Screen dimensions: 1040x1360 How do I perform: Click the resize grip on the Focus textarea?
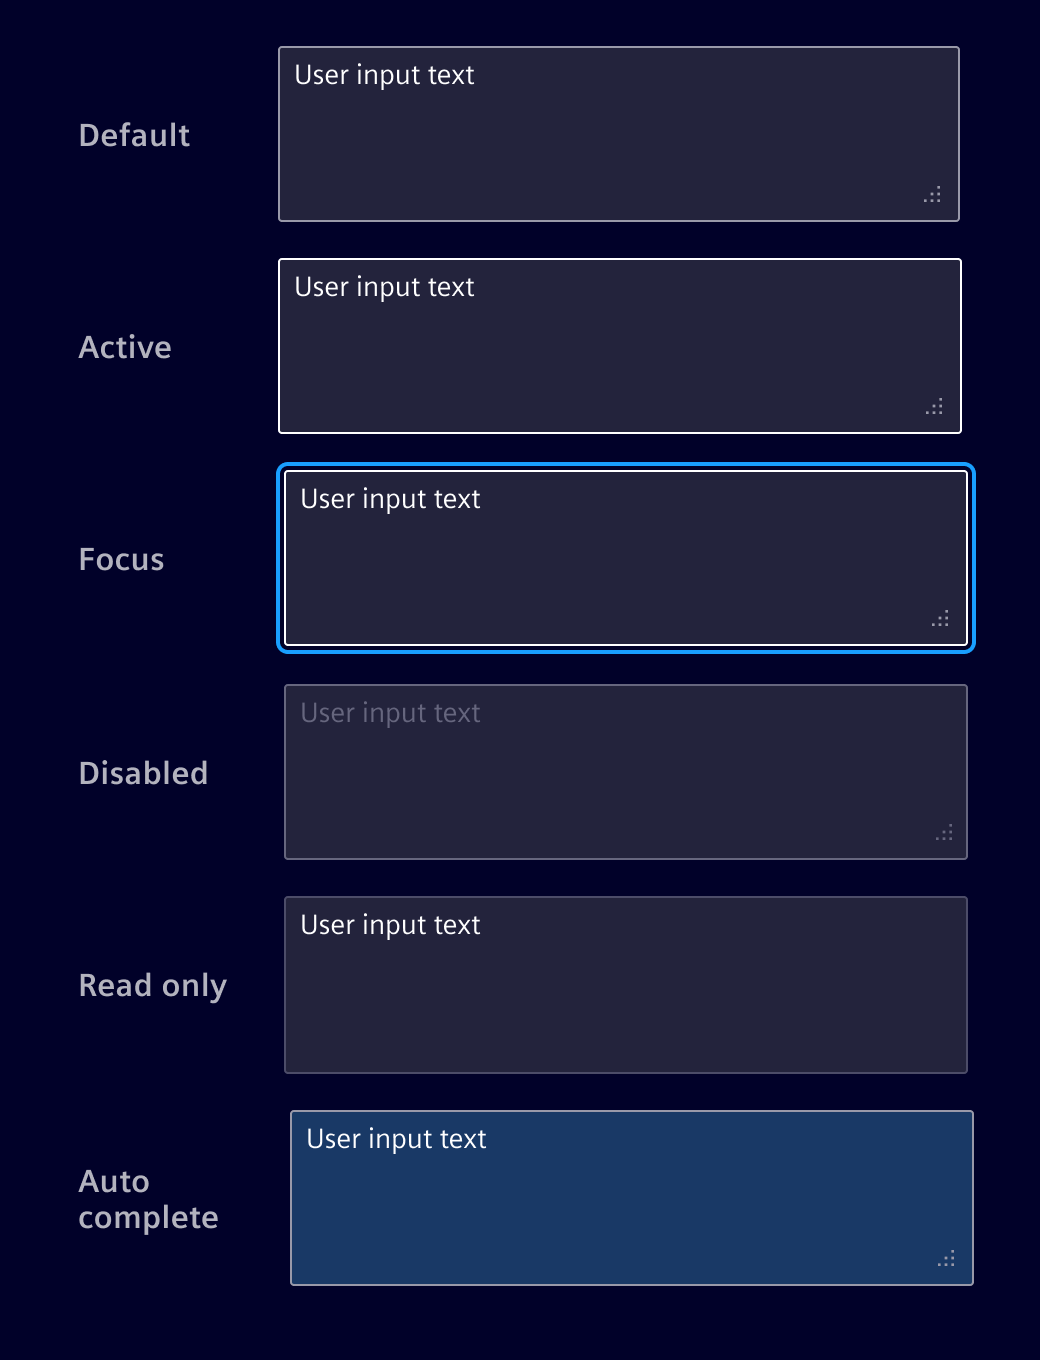point(941,620)
